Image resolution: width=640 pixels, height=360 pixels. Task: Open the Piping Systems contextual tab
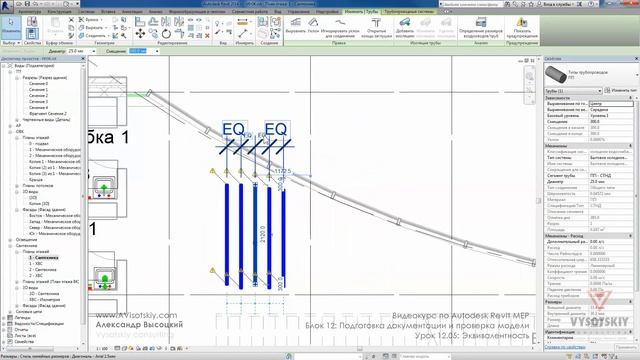coord(409,12)
